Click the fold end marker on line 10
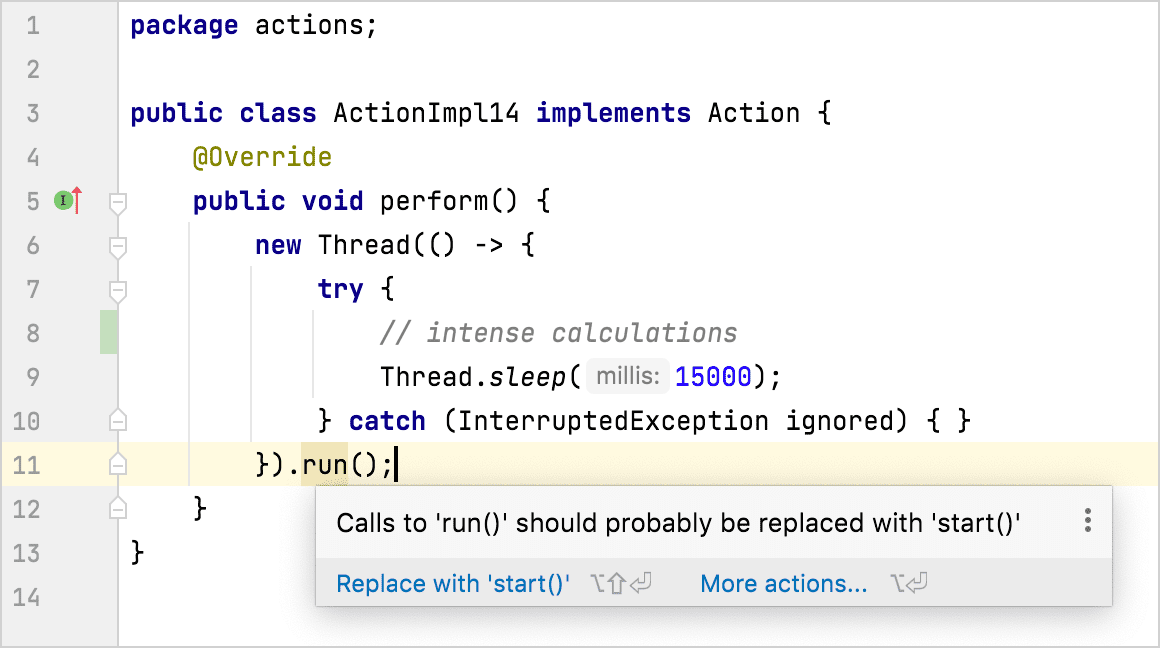 click(x=118, y=420)
